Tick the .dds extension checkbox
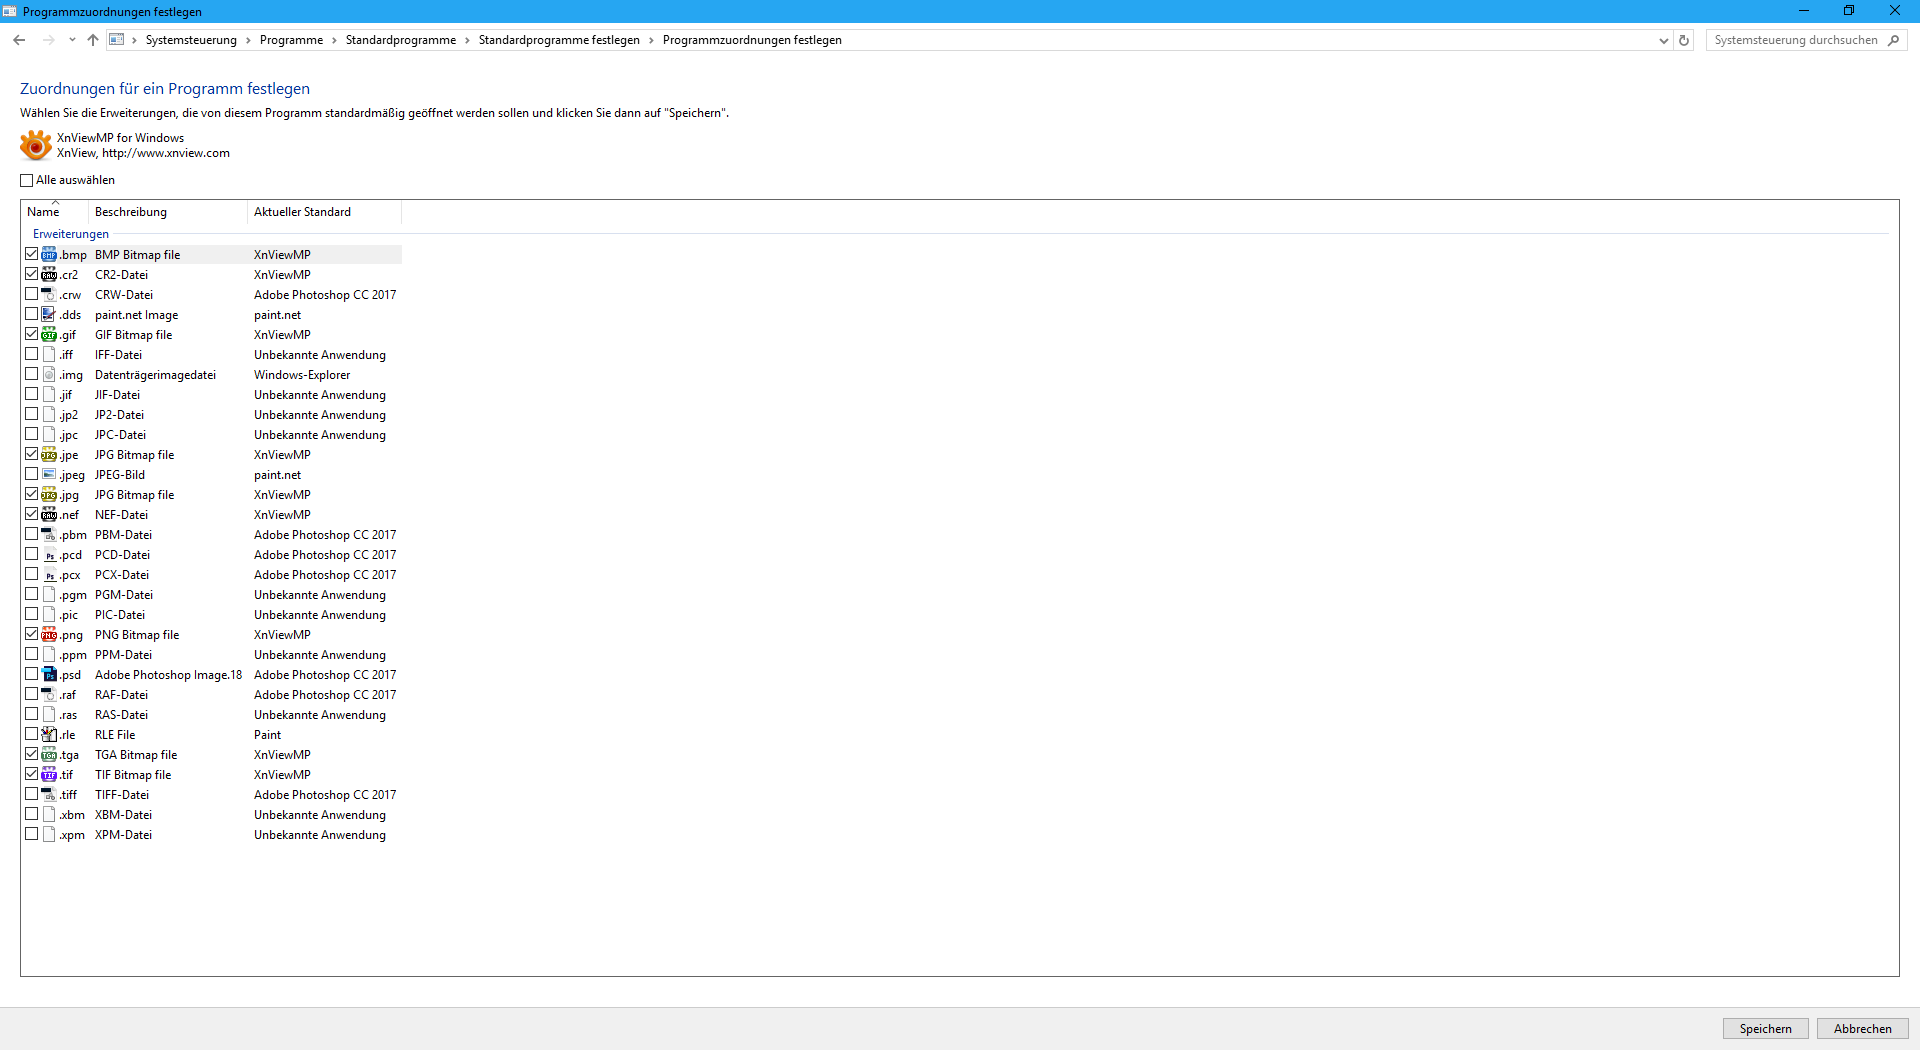This screenshot has height=1050, width=1920. coord(32,314)
